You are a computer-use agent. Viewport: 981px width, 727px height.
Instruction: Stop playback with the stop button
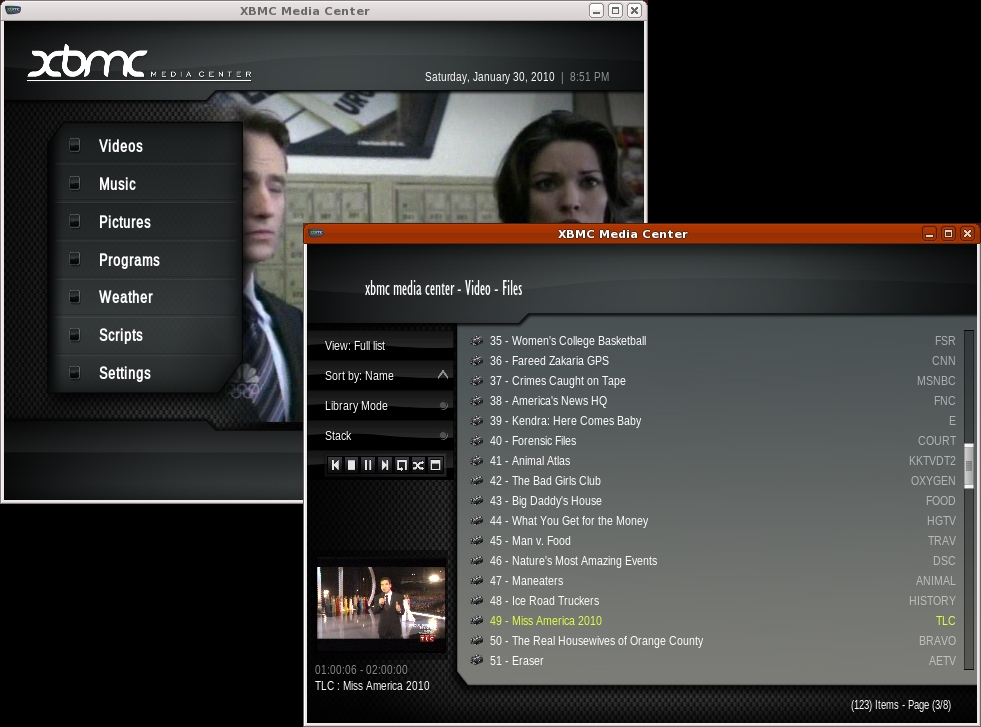(x=352, y=465)
